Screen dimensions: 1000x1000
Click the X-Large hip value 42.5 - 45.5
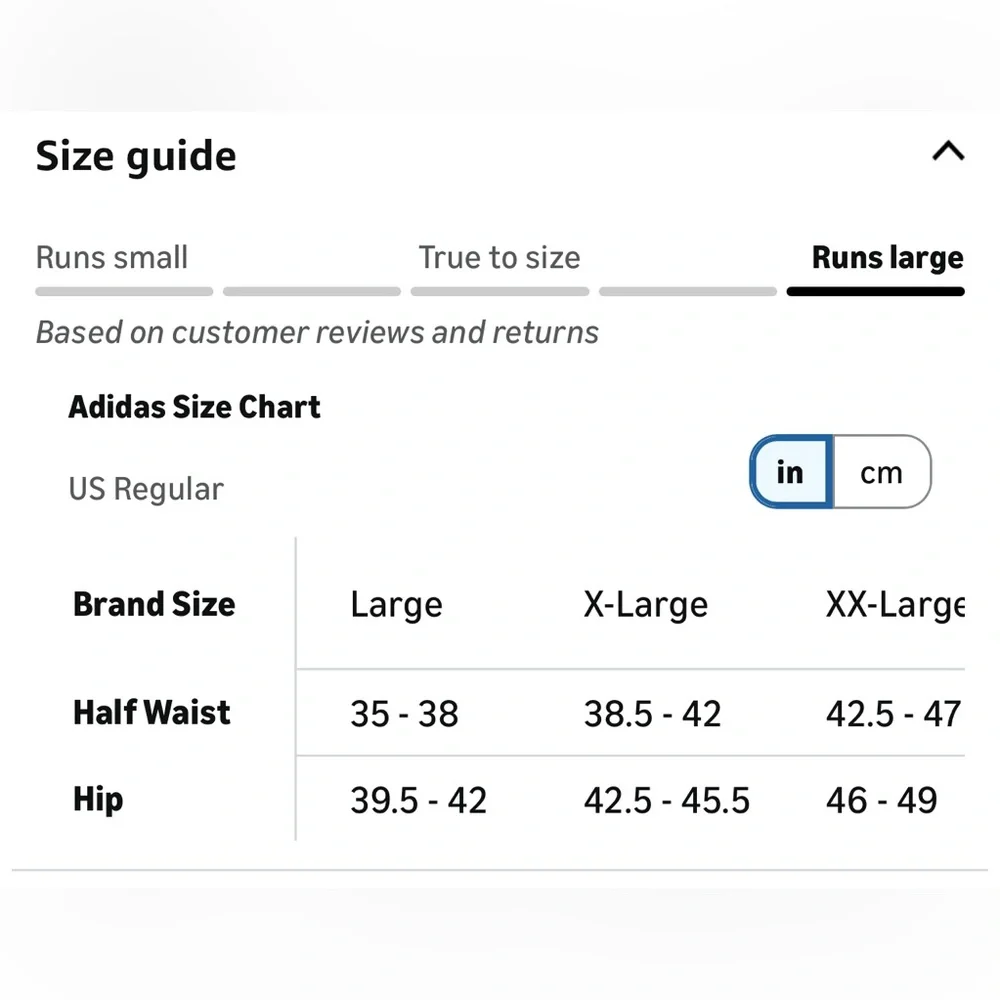pyautogui.click(x=667, y=800)
